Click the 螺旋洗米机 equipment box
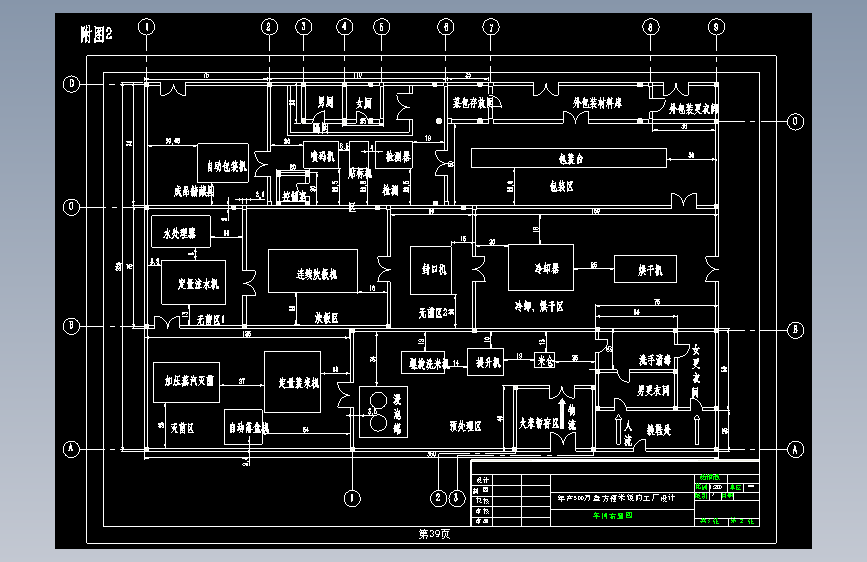This screenshot has height=562, width=867. point(424,363)
